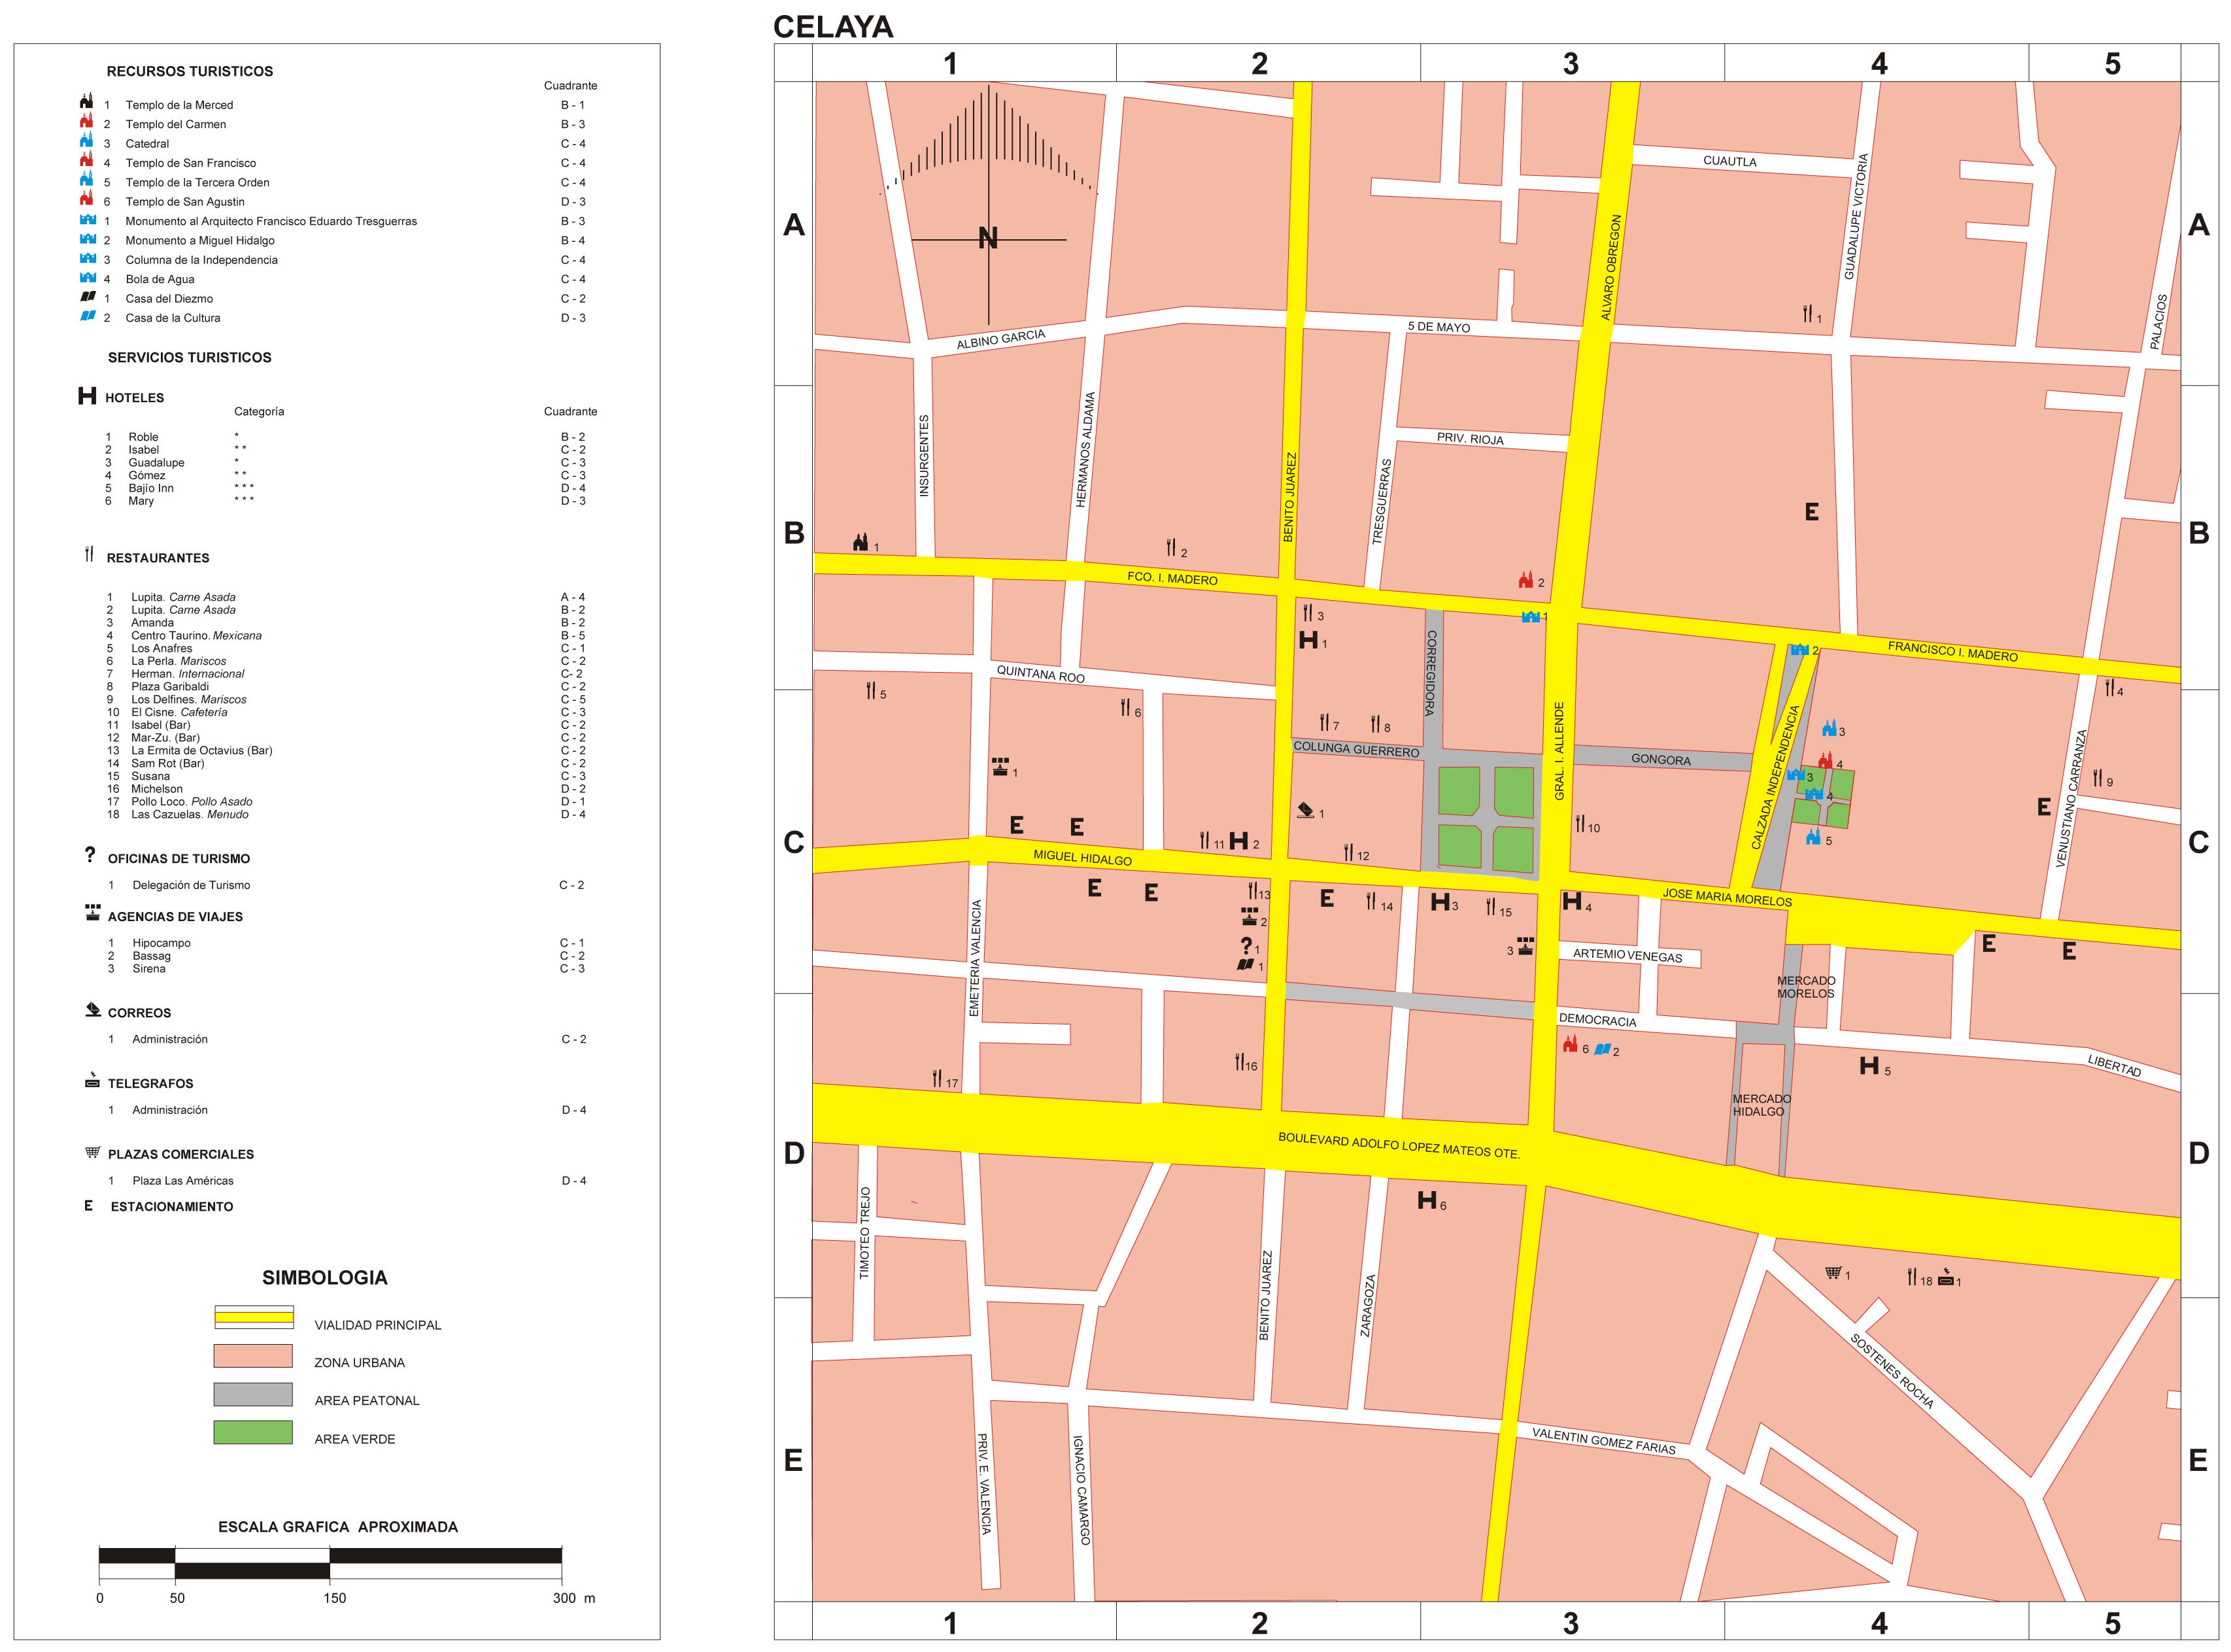The height and width of the screenshot is (1652, 2231).
Task: Click the telegraph icon near restaurant 18
Action: pos(1946,1278)
